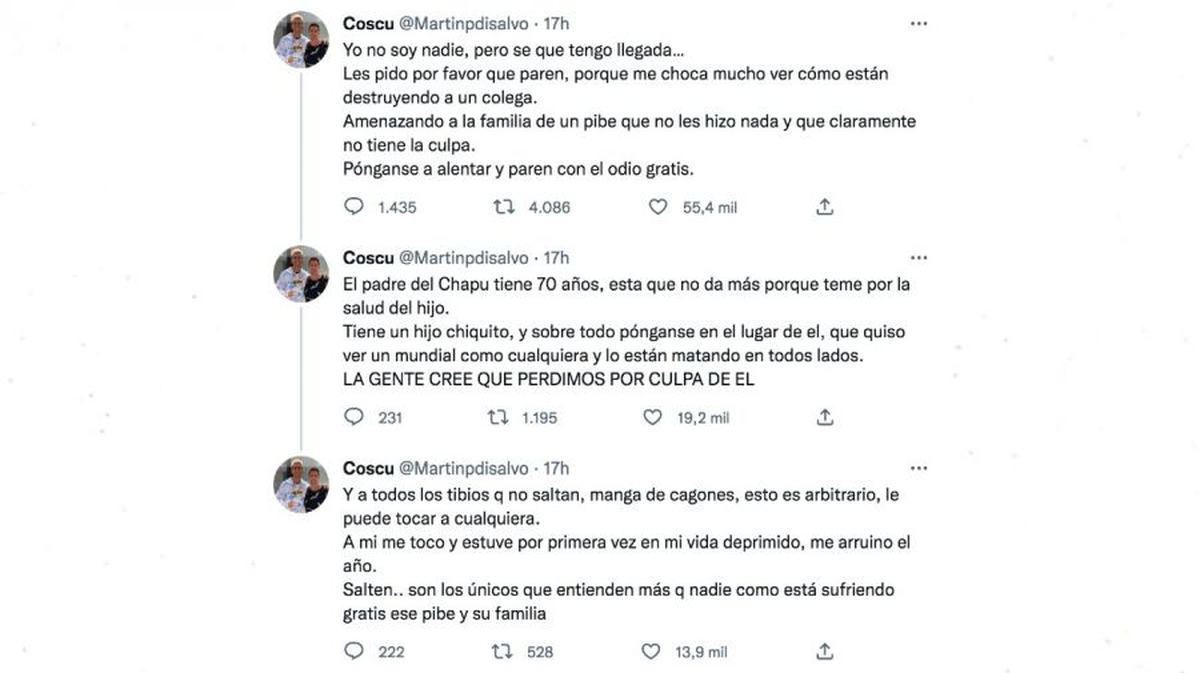Open the first tweet's more options menu
Image resolution: width=1200 pixels, height=673 pixels.
point(919,22)
